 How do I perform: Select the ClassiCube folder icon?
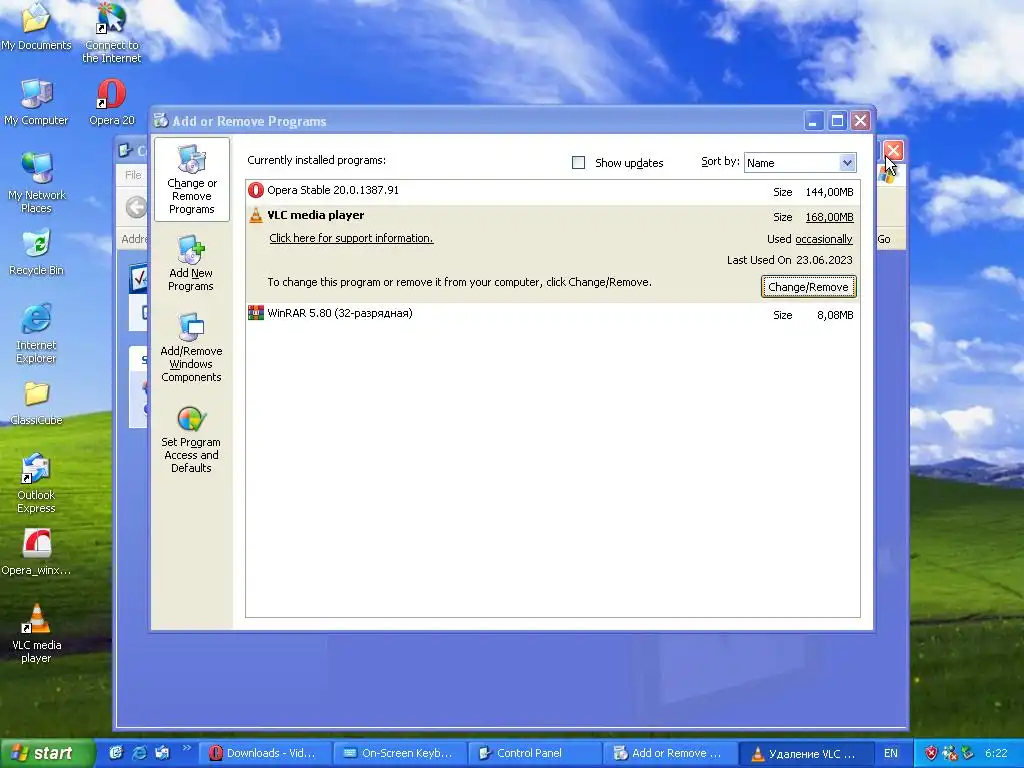pyautogui.click(x=36, y=404)
